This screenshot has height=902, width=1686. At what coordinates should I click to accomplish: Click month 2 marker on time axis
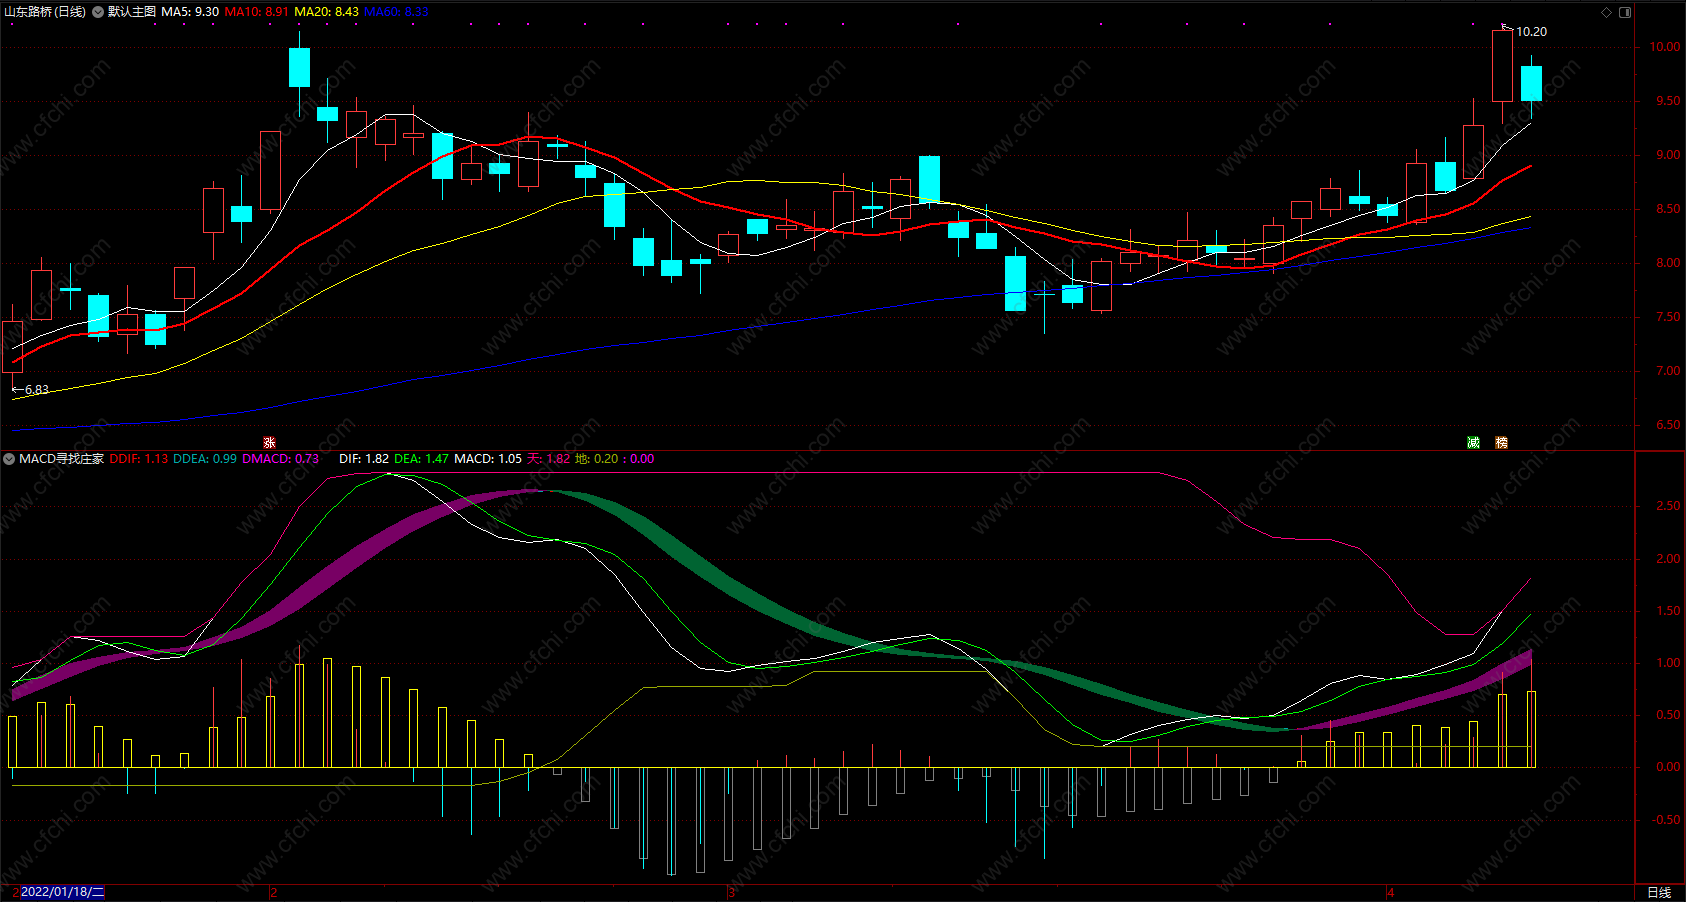[274, 892]
